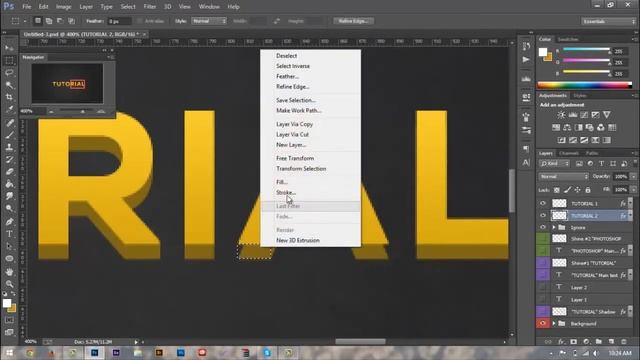Expand the Background layer group
640x360 pixels.
[554, 324]
